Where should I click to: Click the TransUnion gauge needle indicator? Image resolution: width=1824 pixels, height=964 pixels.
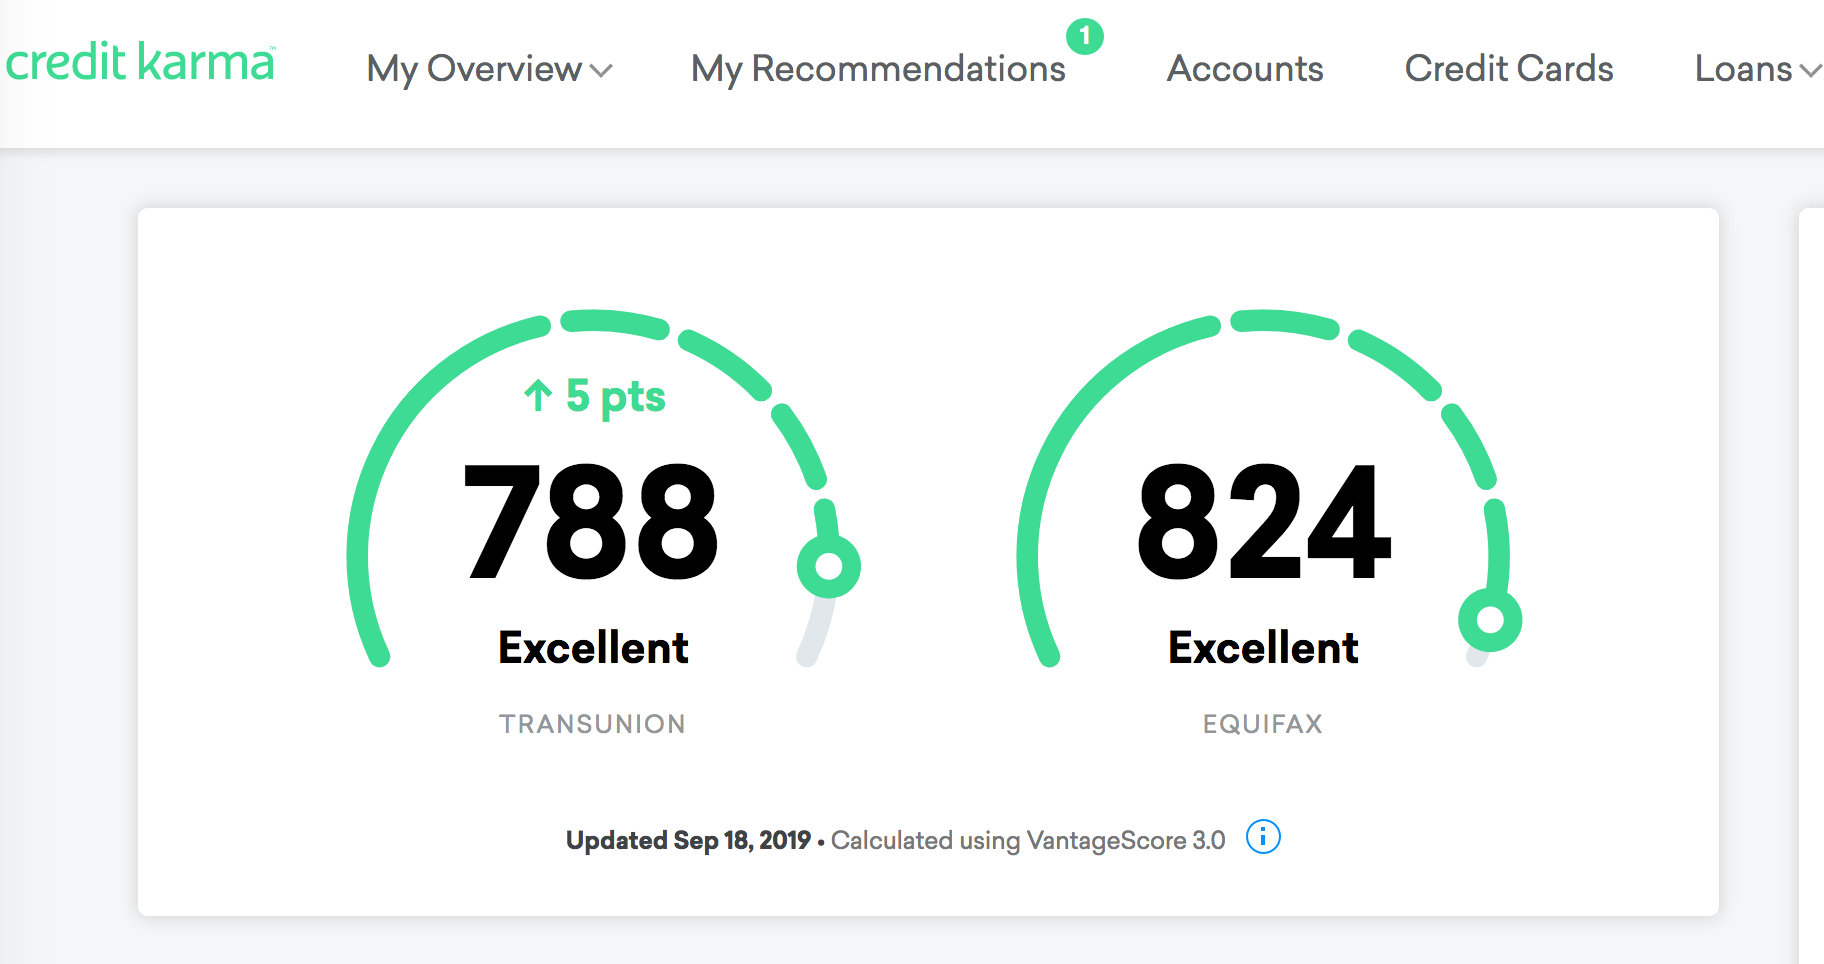(x=829, y=568)
